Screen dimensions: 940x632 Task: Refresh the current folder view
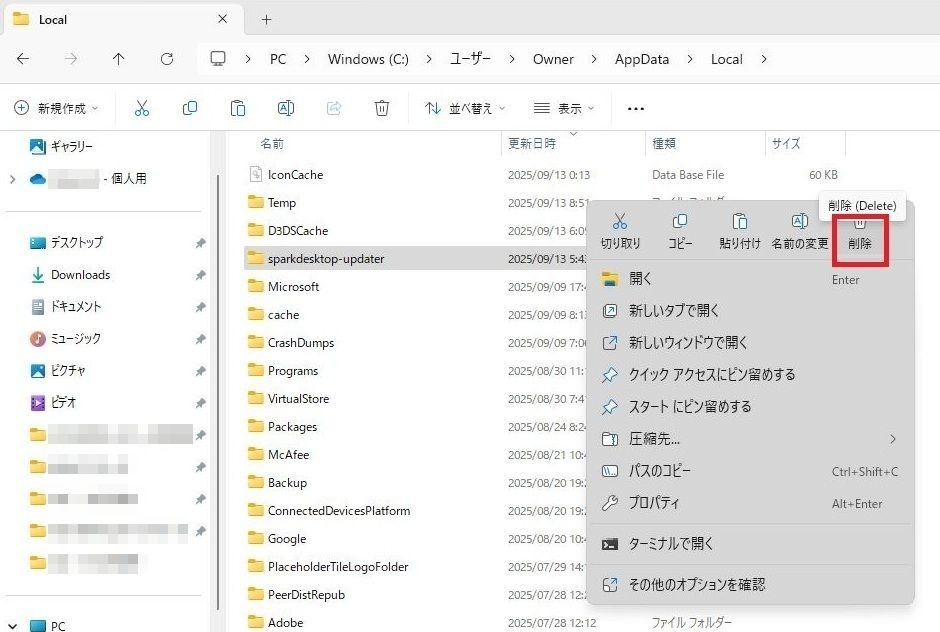tap(167, 59)
